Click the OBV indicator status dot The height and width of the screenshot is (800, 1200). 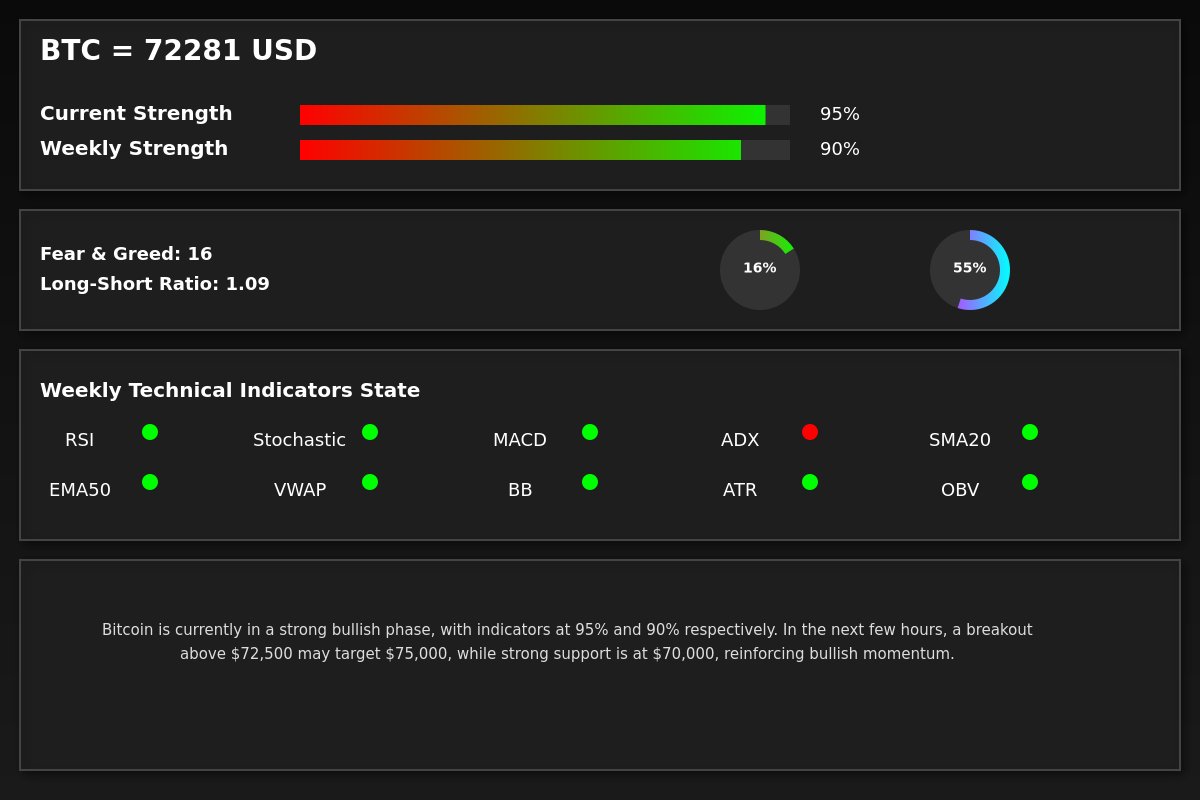point(1030,482)
